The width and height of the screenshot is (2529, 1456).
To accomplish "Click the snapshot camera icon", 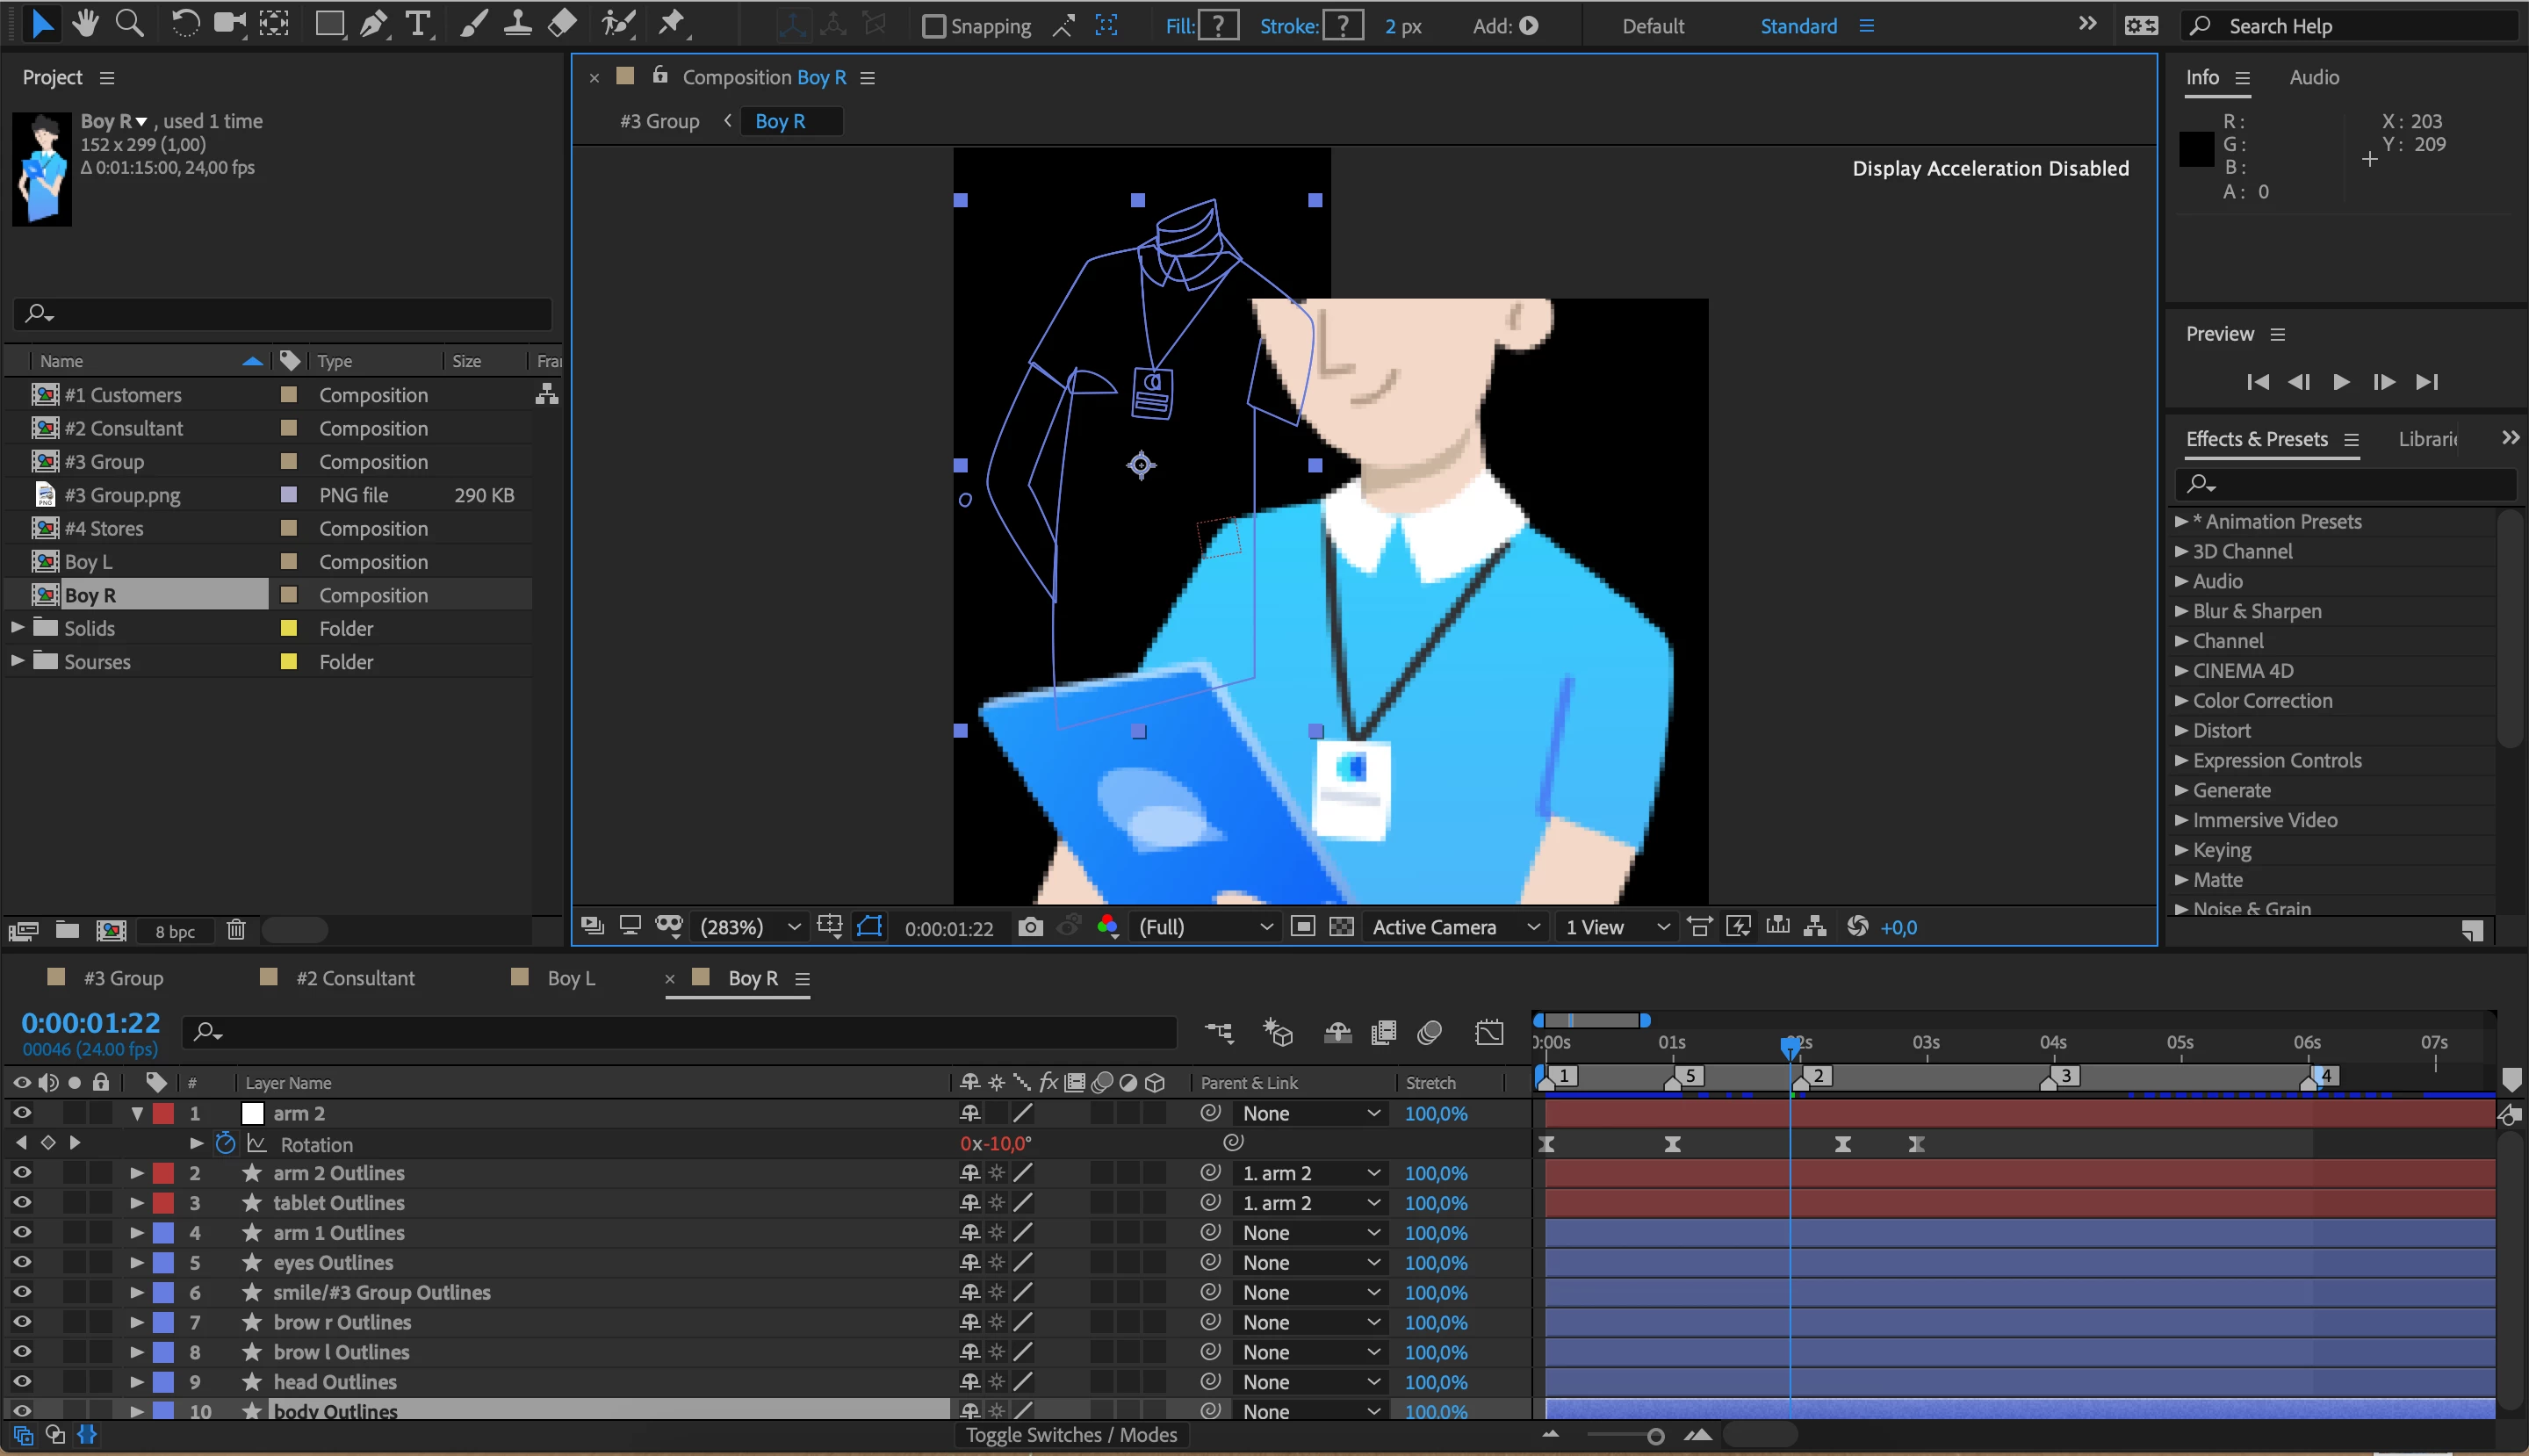I will 1030,927.
